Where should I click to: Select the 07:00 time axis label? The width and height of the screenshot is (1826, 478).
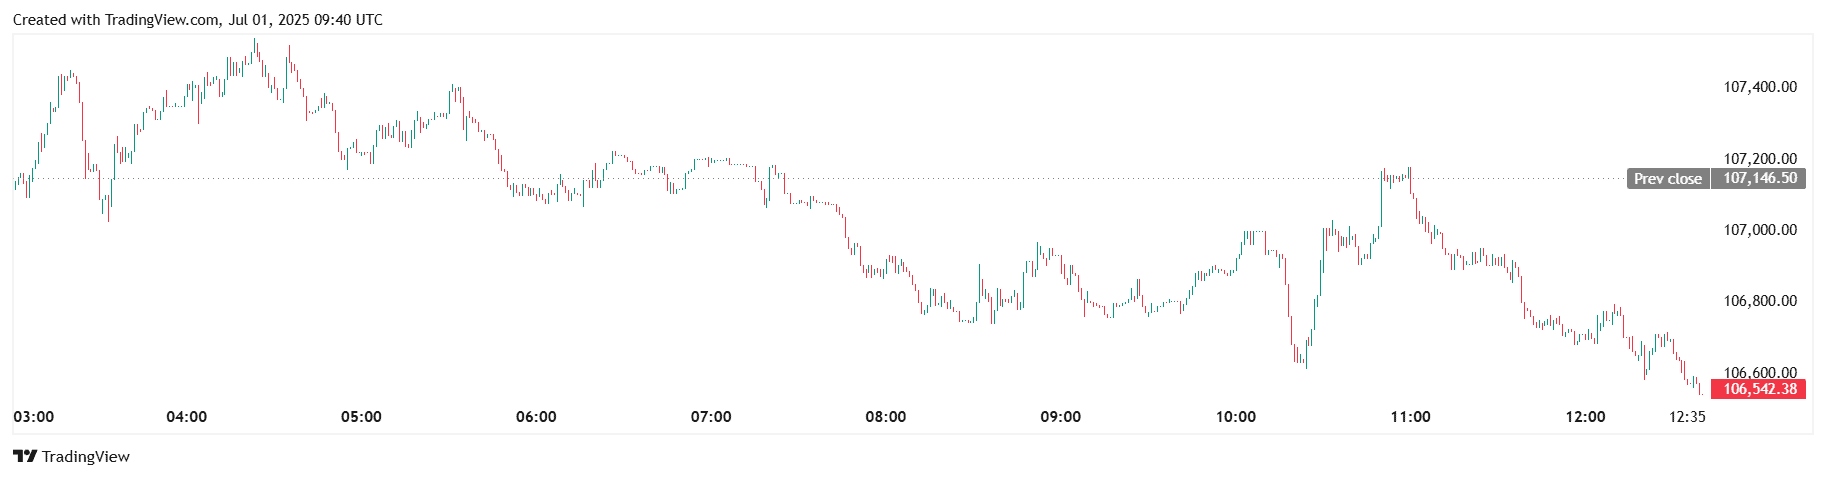pyautogui.click(x=711, y=417)
